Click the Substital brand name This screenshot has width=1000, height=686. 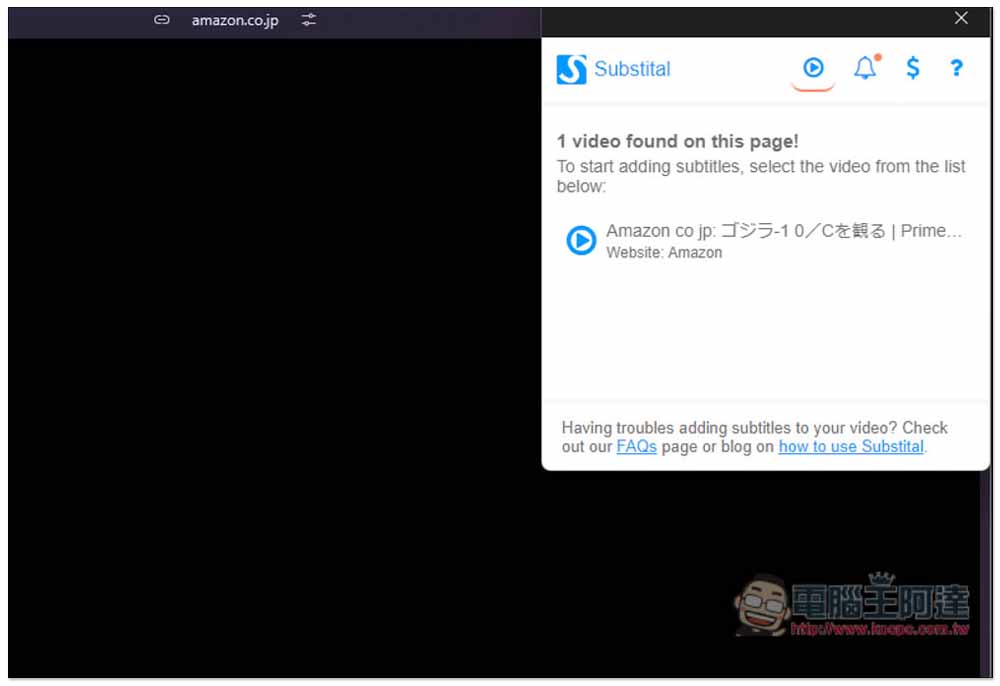632,69
